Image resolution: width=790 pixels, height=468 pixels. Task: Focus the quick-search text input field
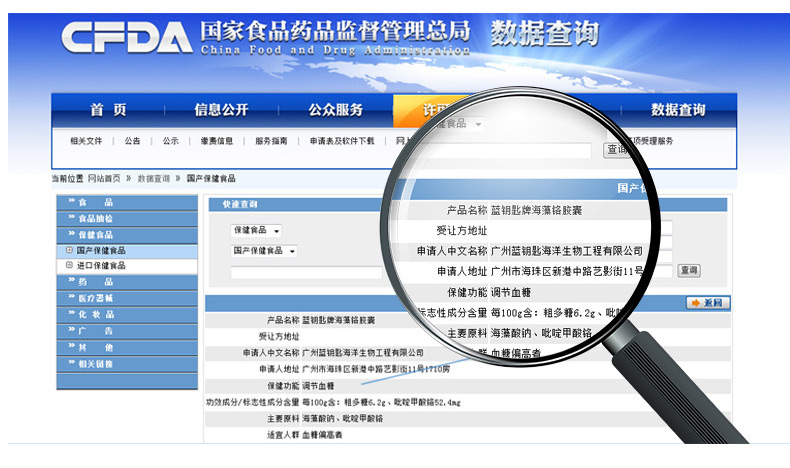tap(306, 273)
